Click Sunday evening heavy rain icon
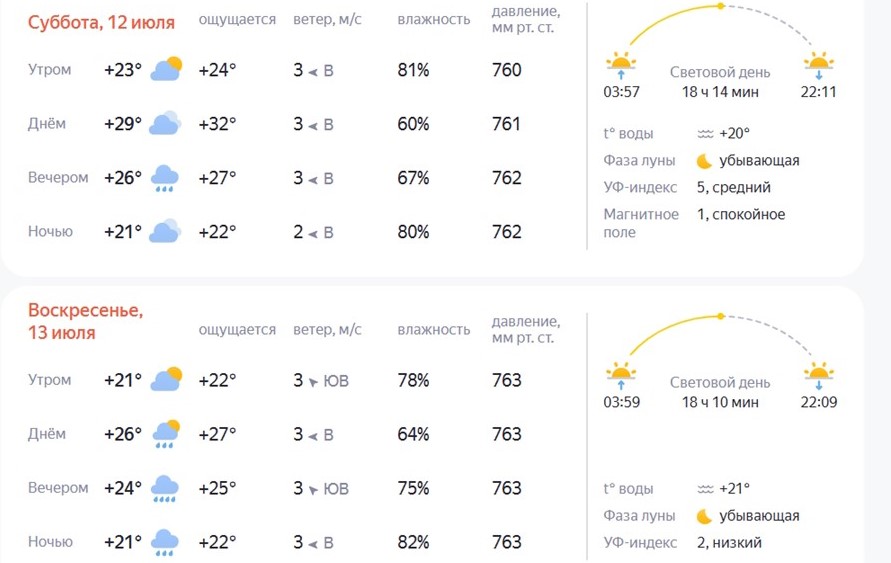 (x=165, y=489)
